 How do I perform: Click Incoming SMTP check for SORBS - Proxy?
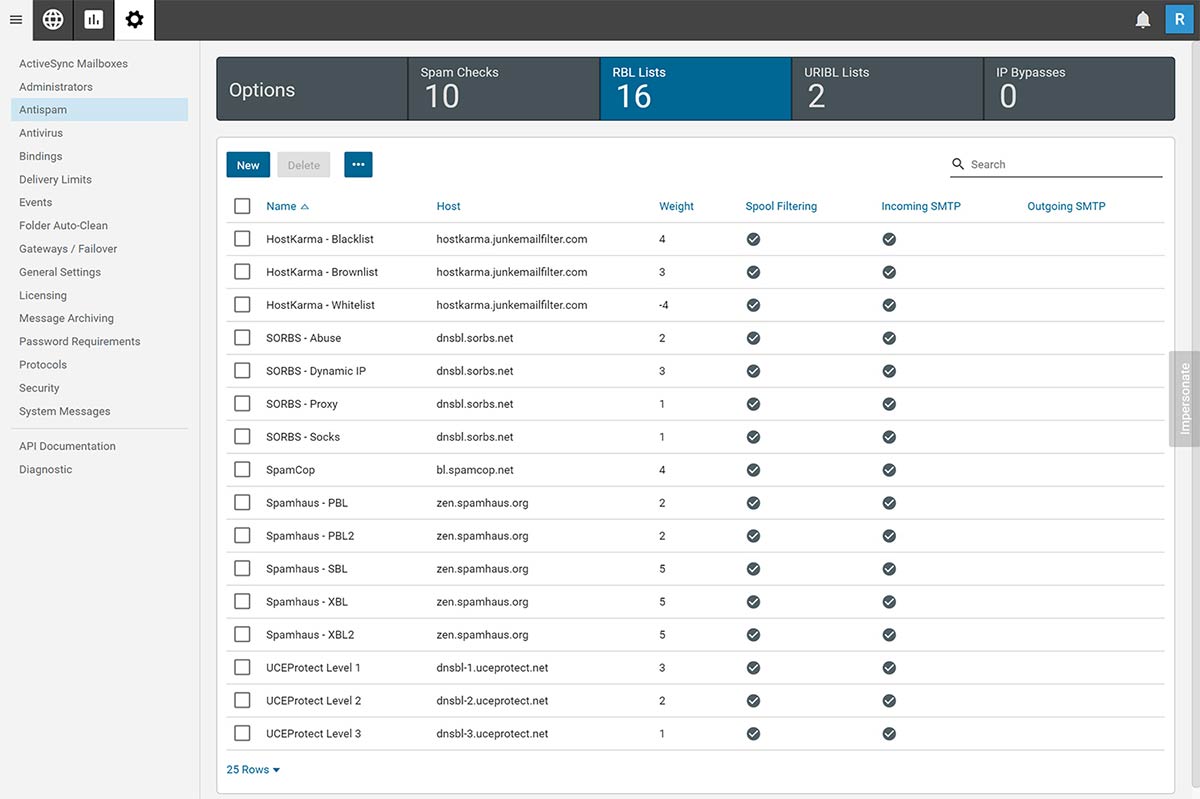[889, 404]
